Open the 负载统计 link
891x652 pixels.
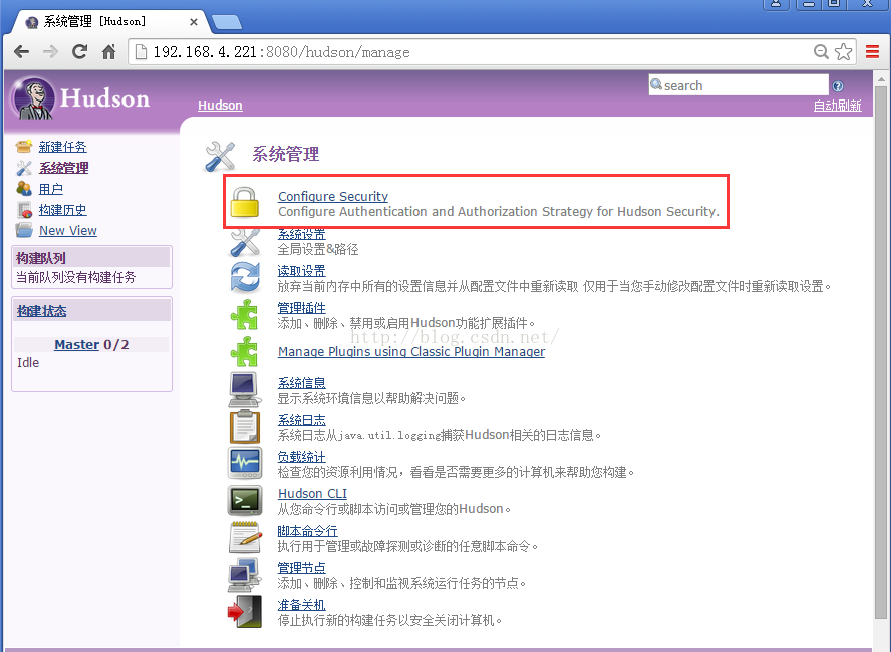[x=302, y=457]
